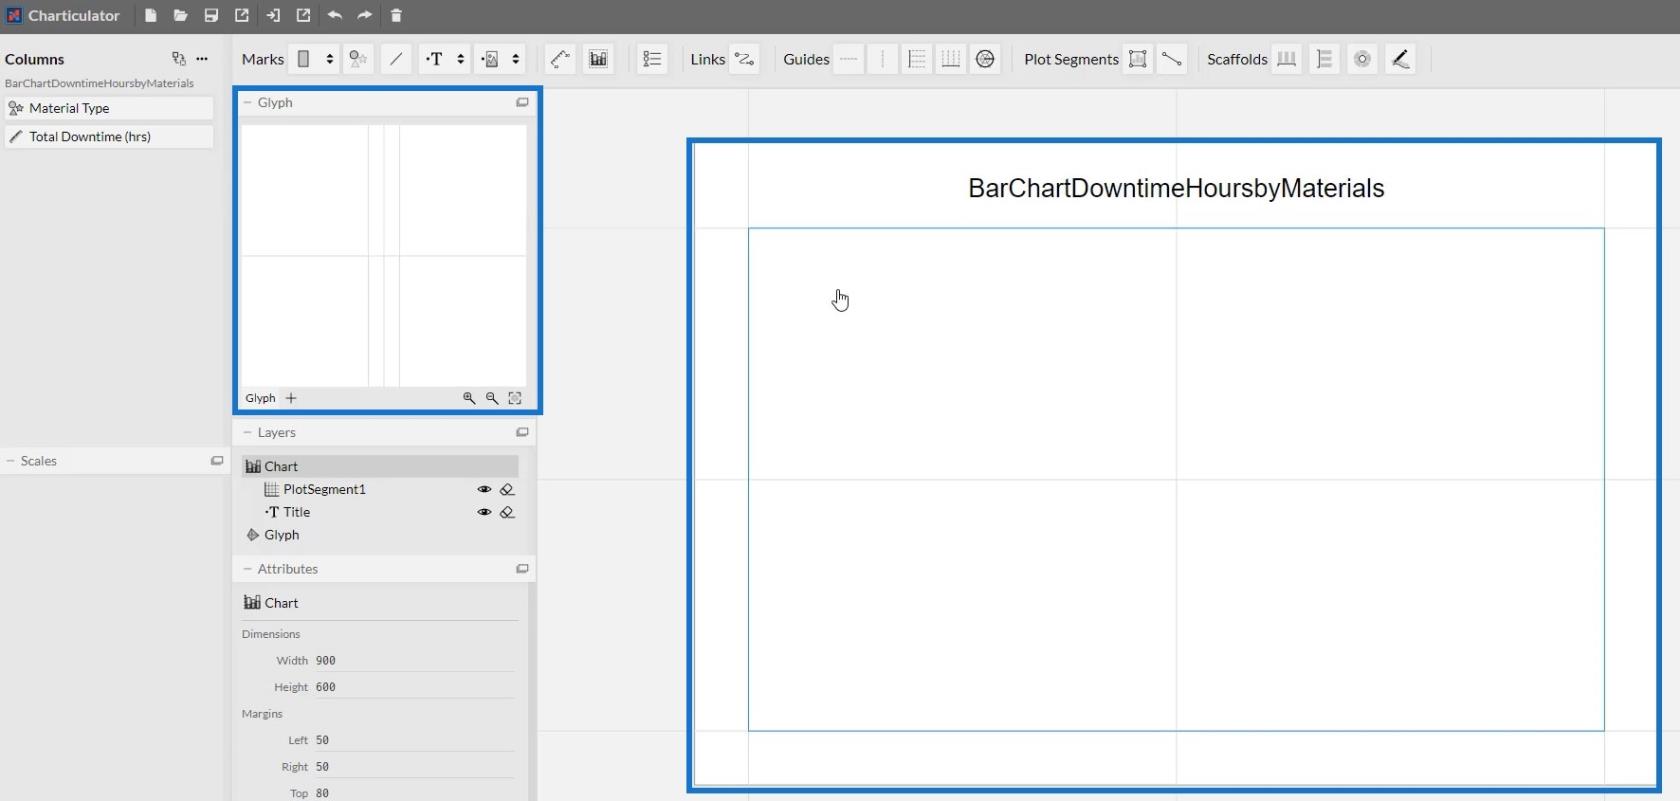The image size is (1680, 801).
Task: Select the 2D region plot segment tool
Action: tap(1137, 59)
